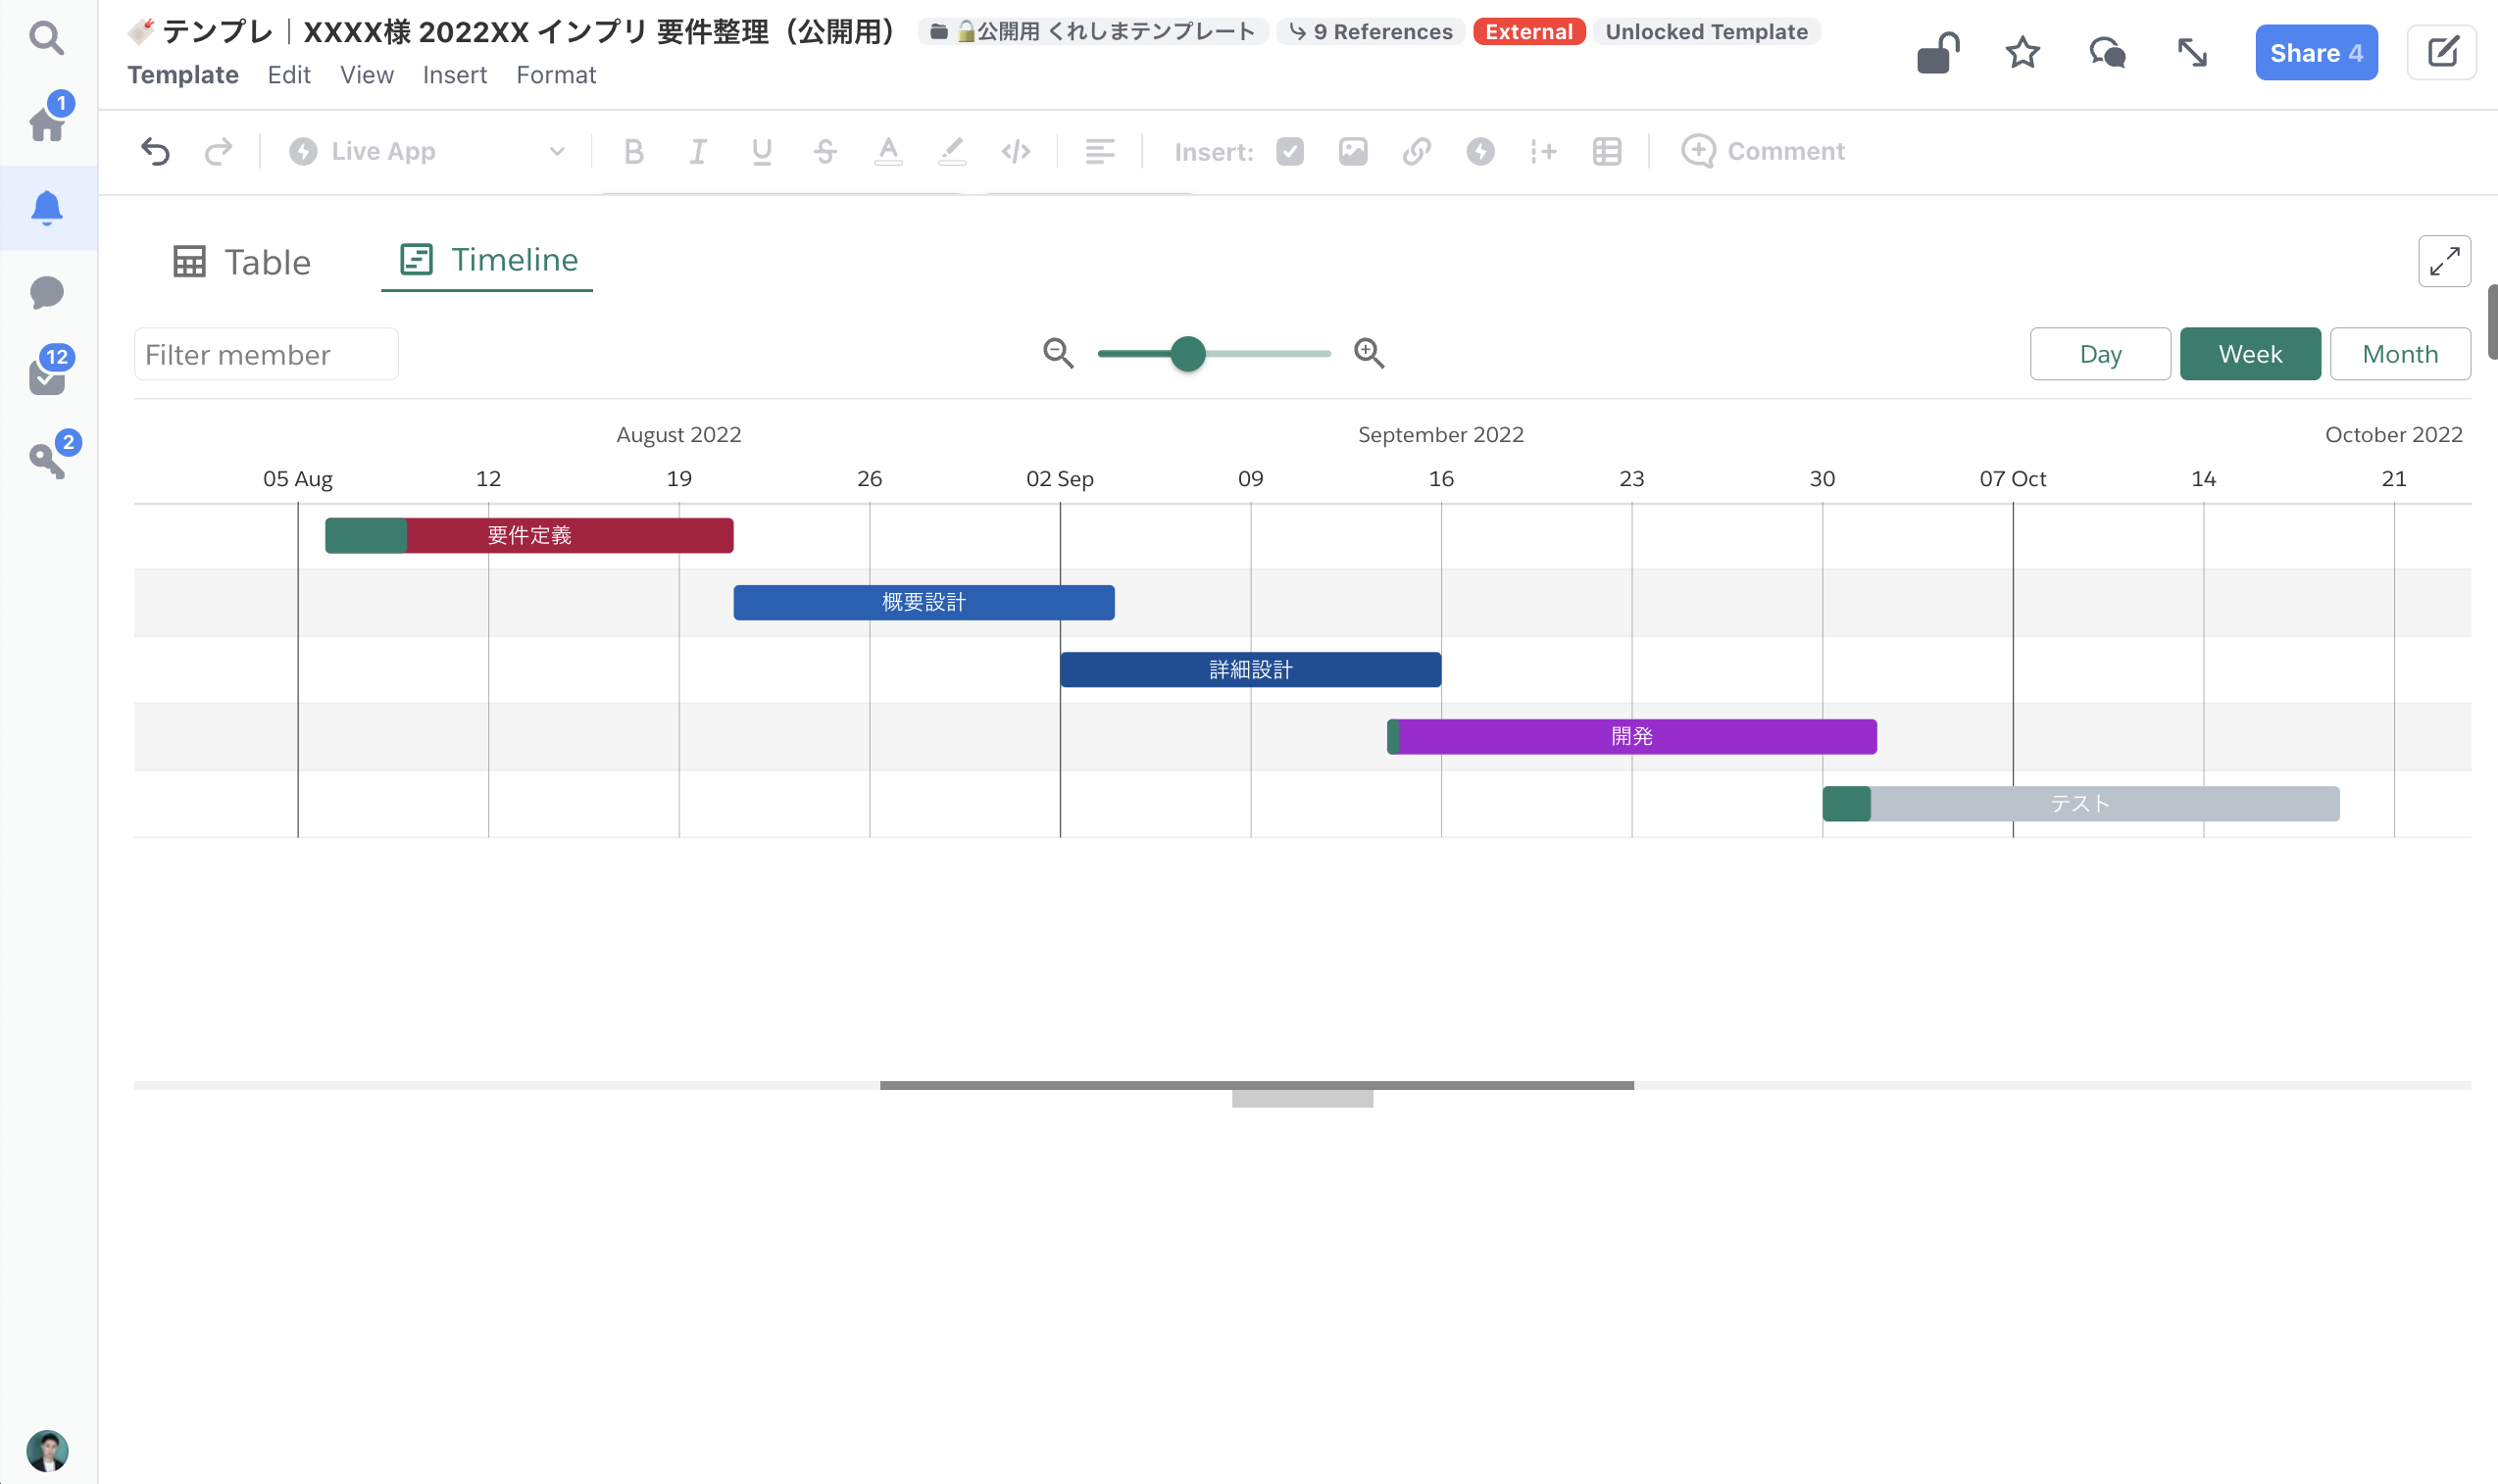Expand the Live App dropdown
Viewport: 2498px width, 1484px height.
(x=427, y=151)
